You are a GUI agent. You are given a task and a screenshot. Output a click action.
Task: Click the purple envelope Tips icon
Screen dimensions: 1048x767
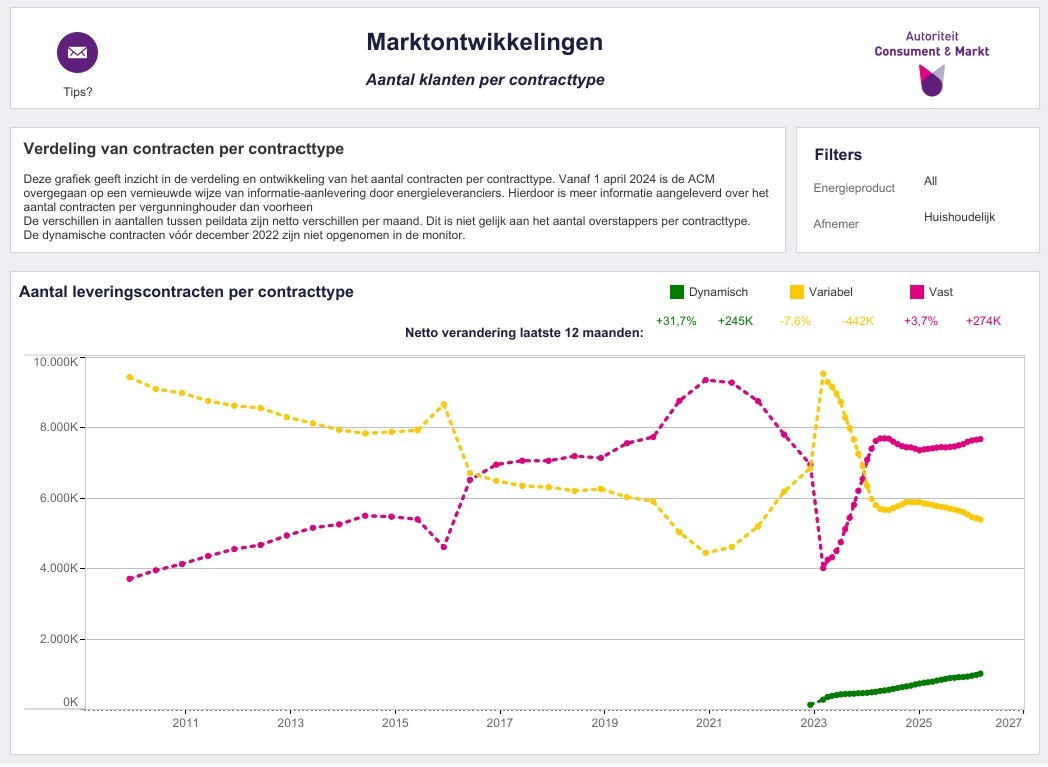click(x=77, y=53)
